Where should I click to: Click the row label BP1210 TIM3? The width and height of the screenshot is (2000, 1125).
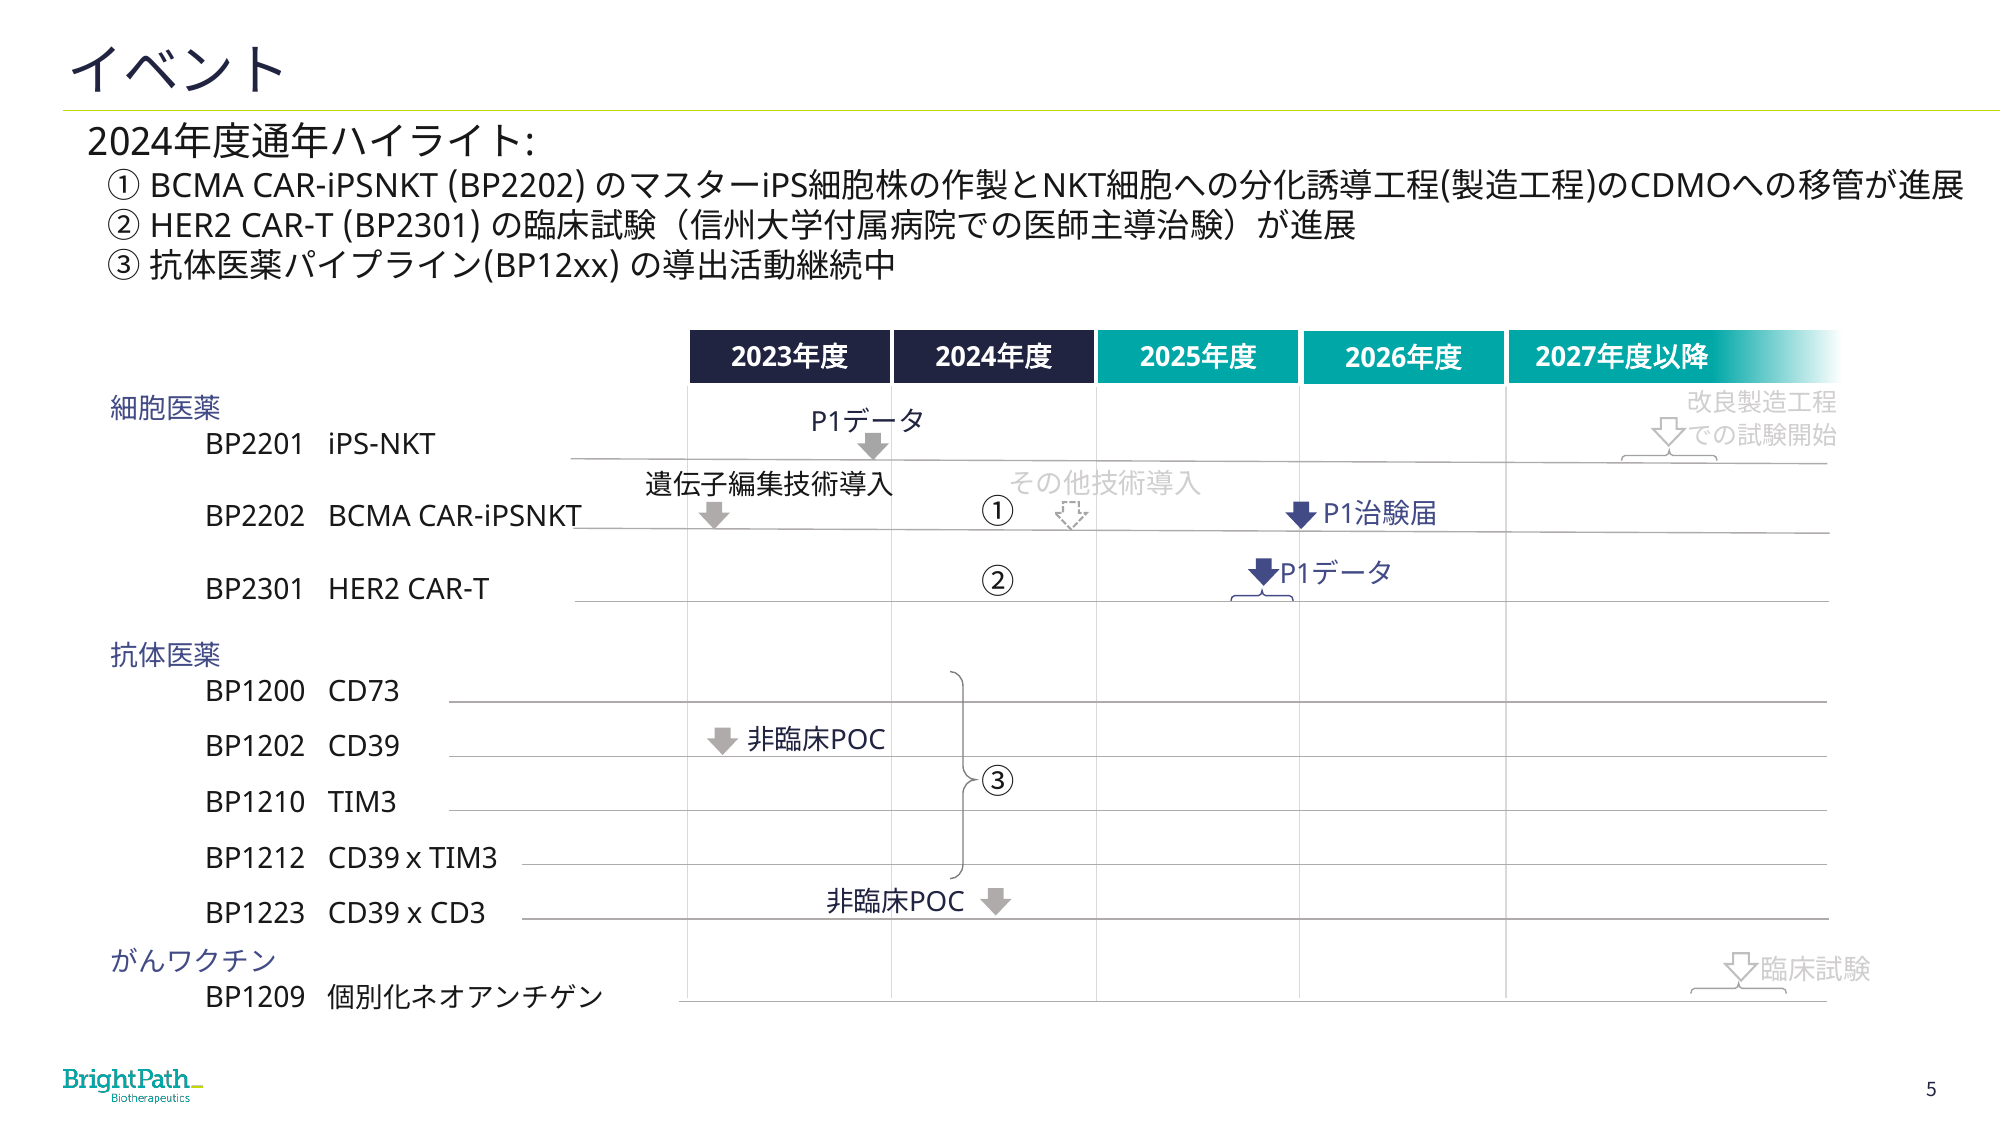pos(301,802)
